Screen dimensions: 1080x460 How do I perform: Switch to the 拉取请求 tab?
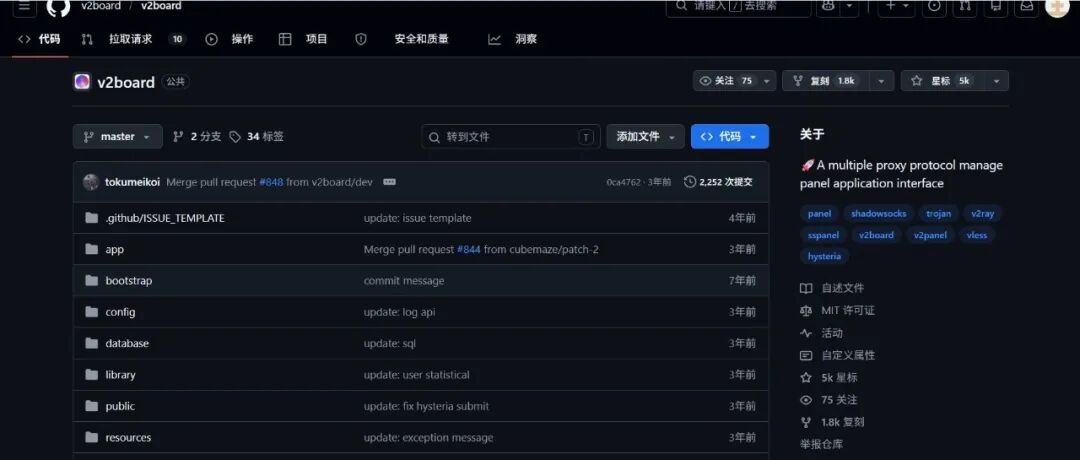tap(134, 39)
